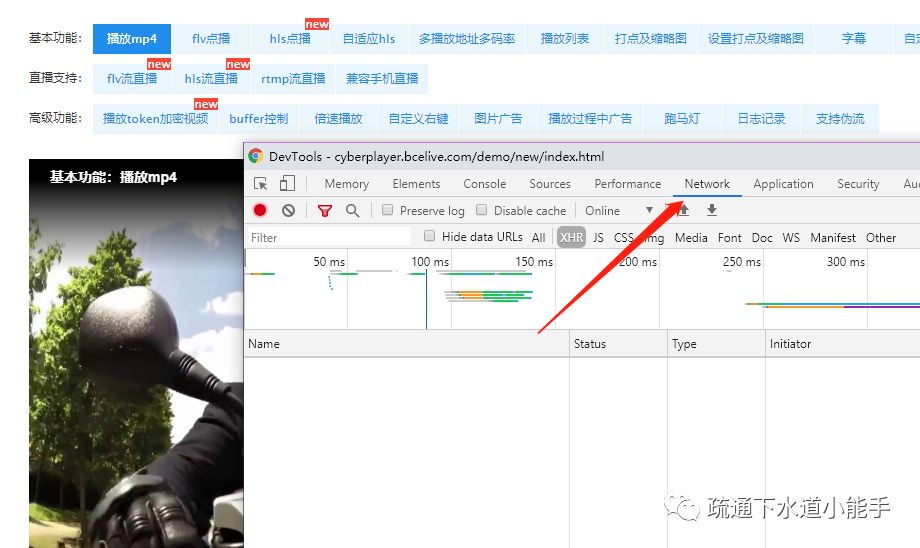
Task: Open the 自定义右键 demo
Action: tap(418, 119)
